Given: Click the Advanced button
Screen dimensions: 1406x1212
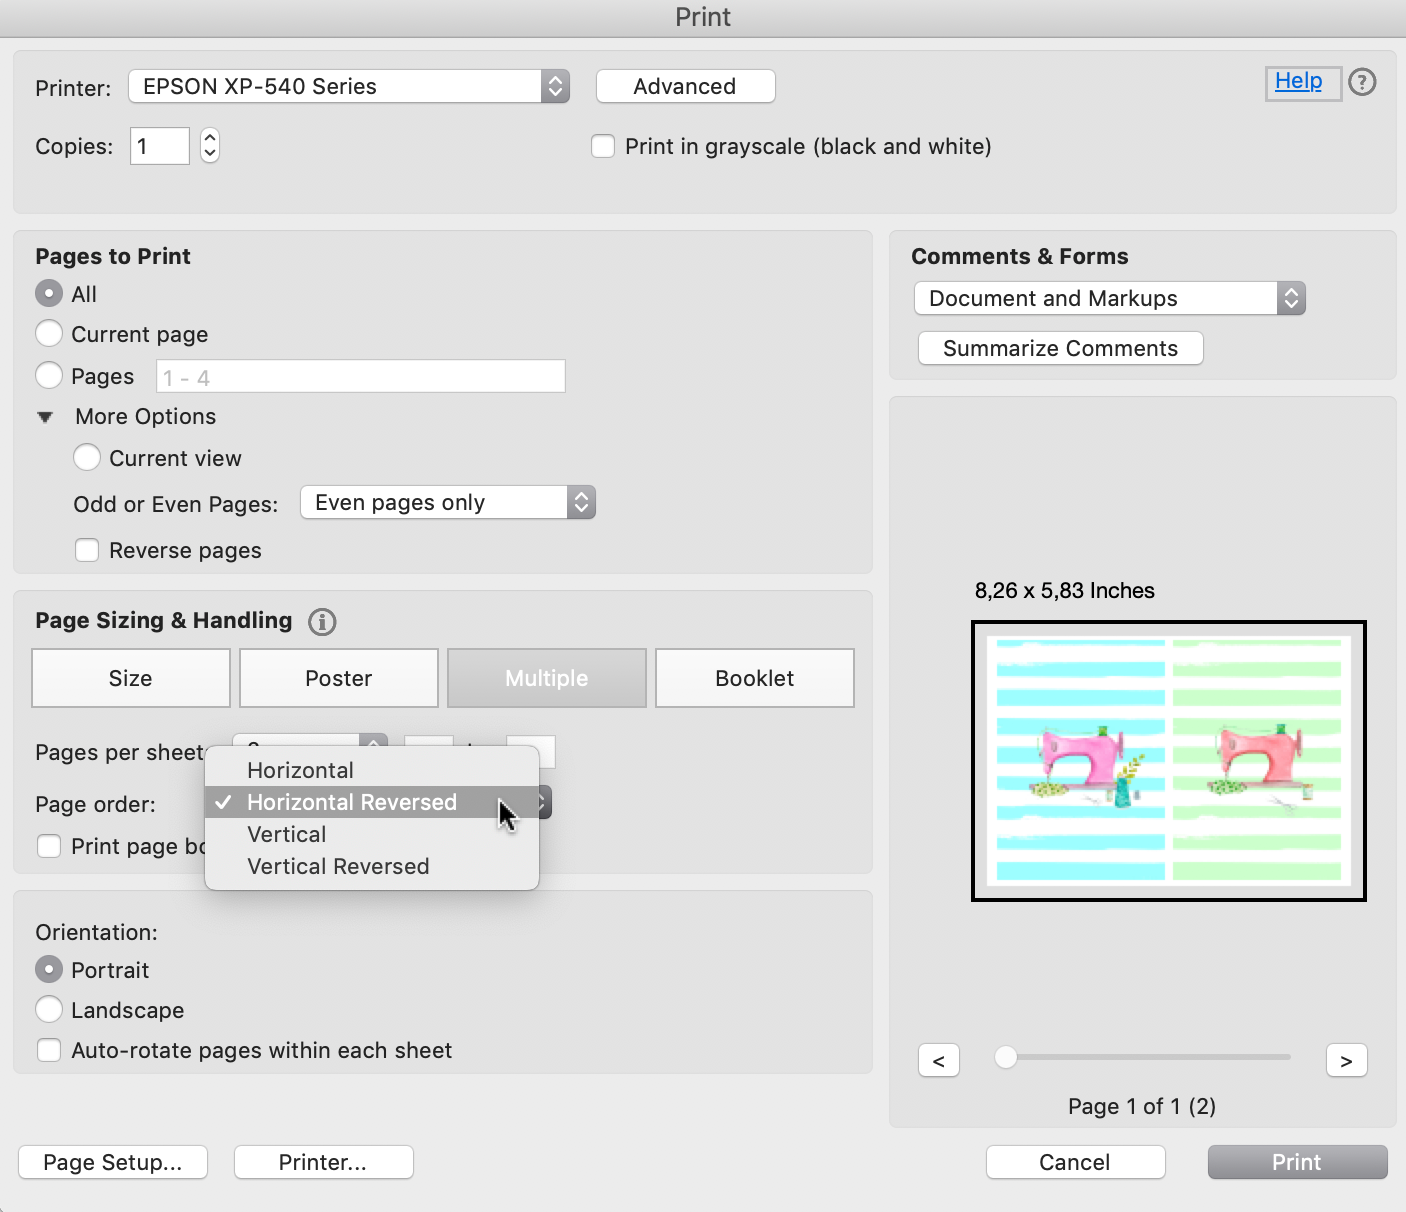Looking at the screenshot, I should click(685, 87).
